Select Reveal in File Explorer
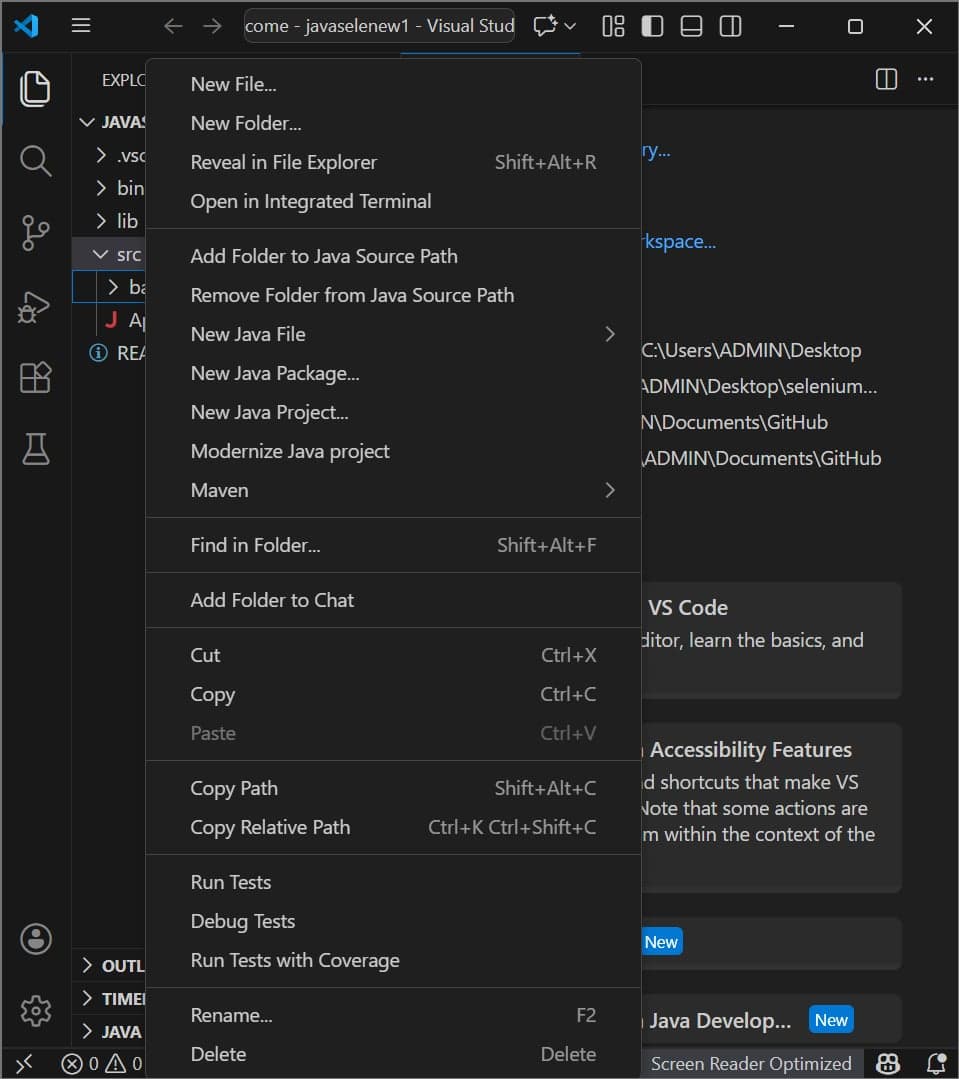 pos(394,162)
